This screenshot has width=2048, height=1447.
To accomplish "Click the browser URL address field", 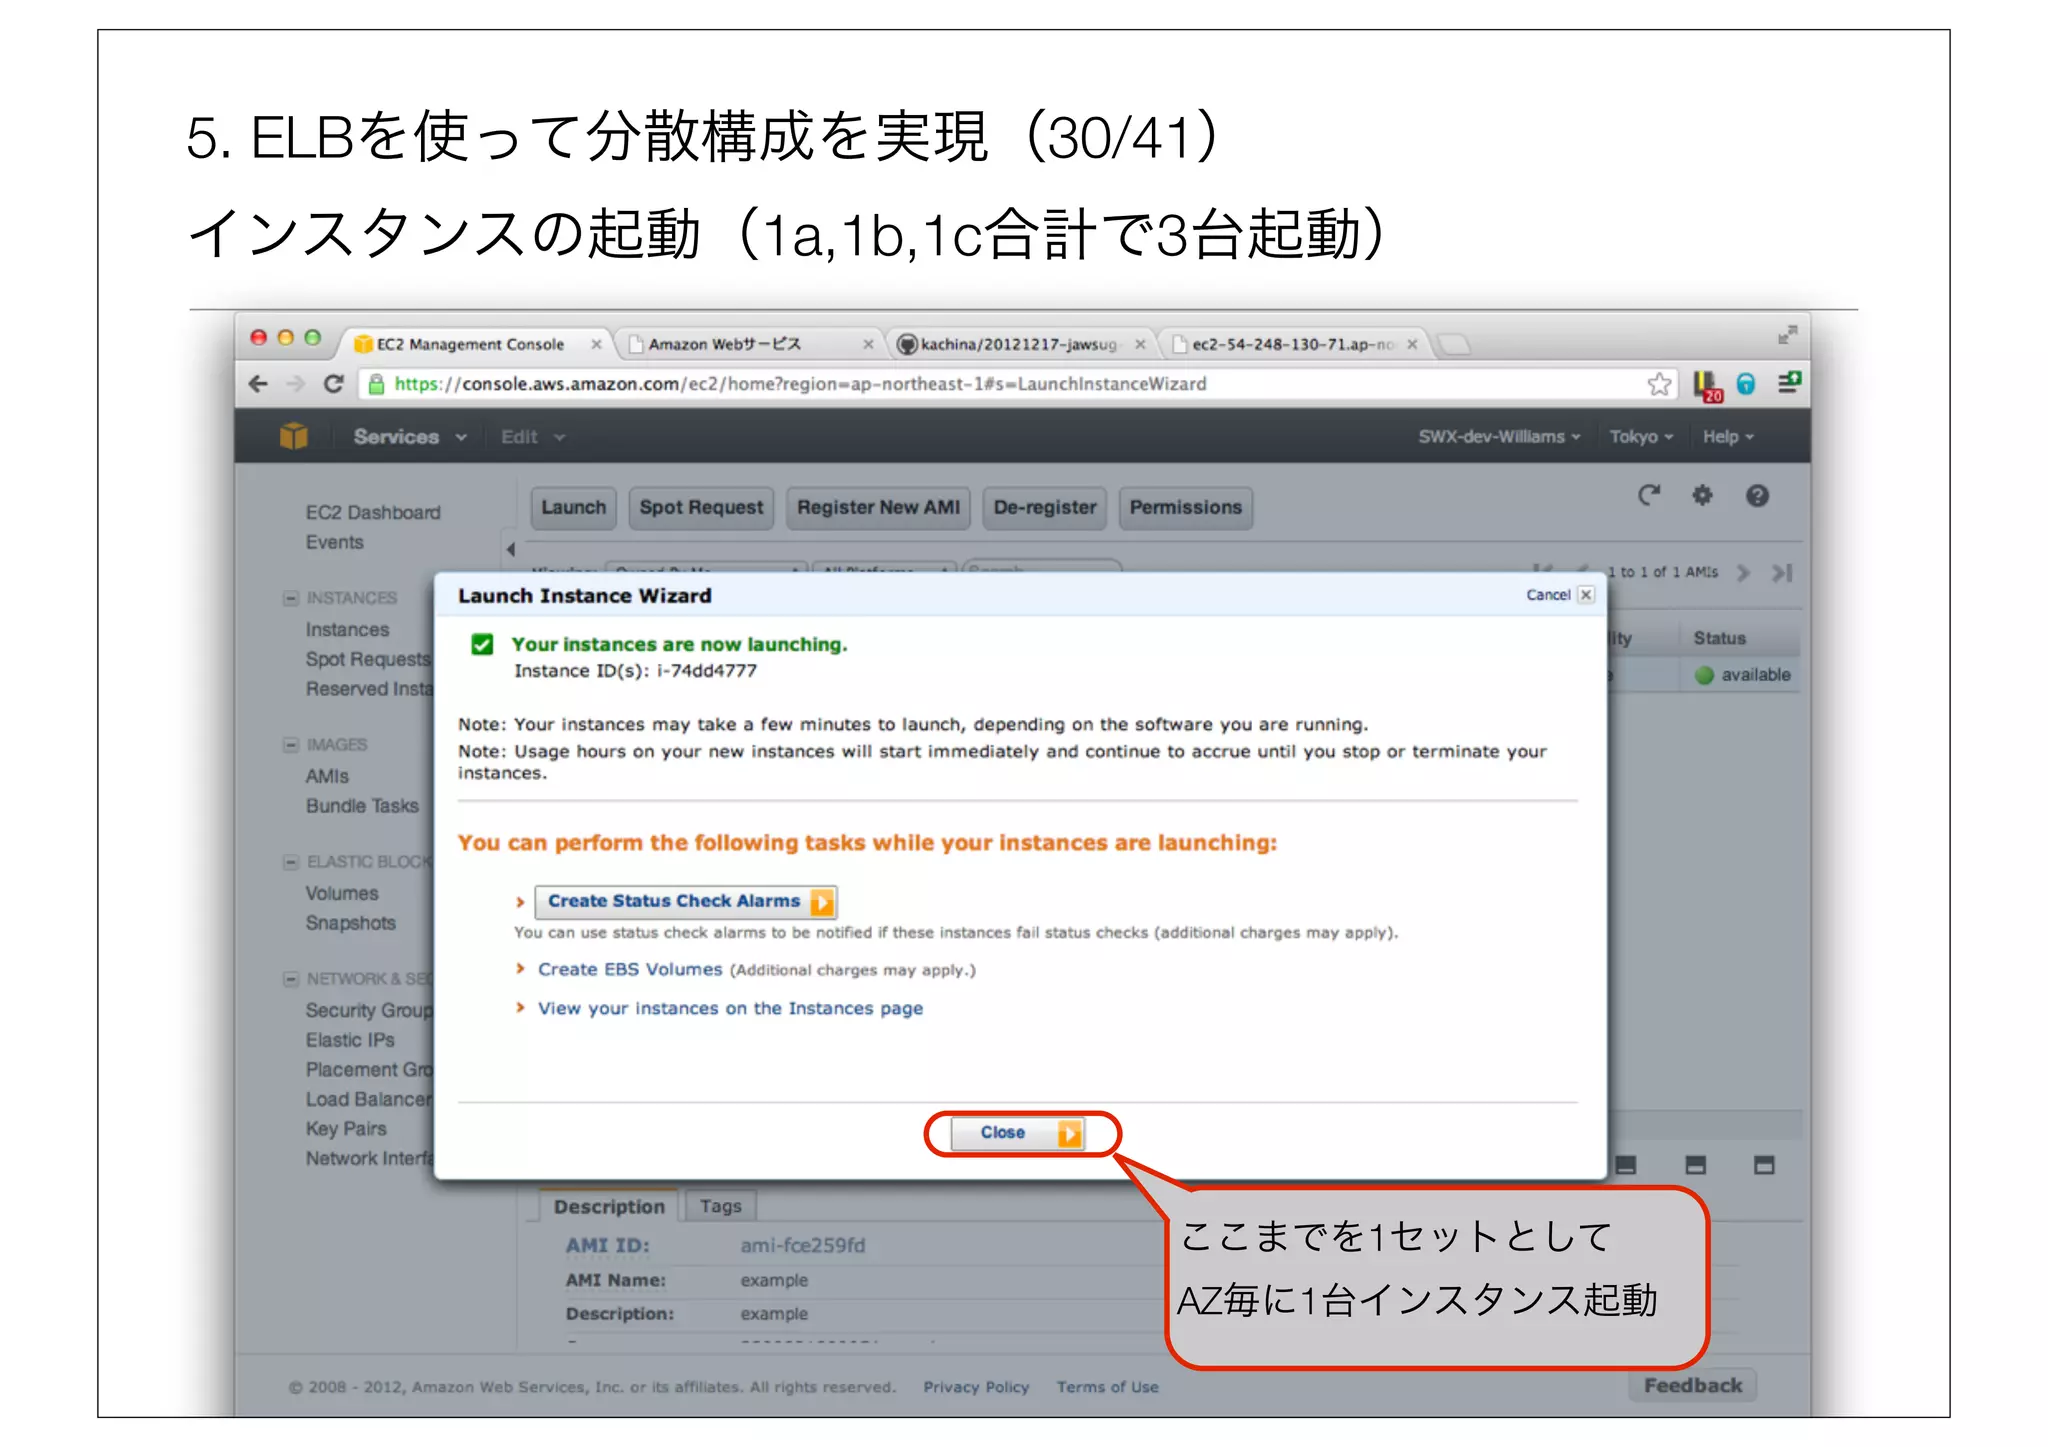I will 900,384.
